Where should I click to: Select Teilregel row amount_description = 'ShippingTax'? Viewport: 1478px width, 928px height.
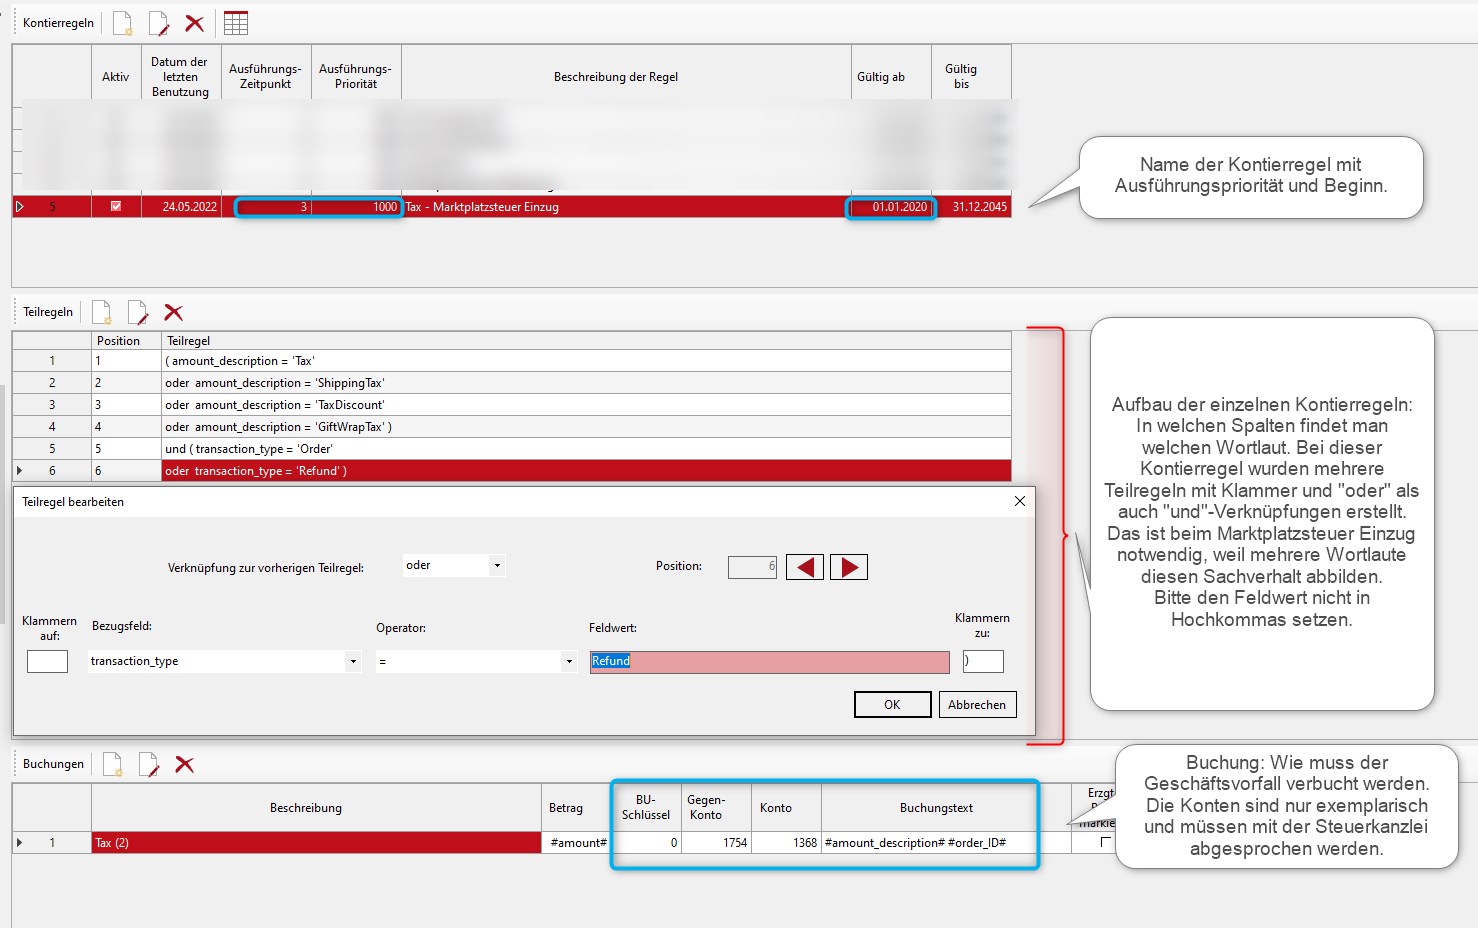click(585, 383)
